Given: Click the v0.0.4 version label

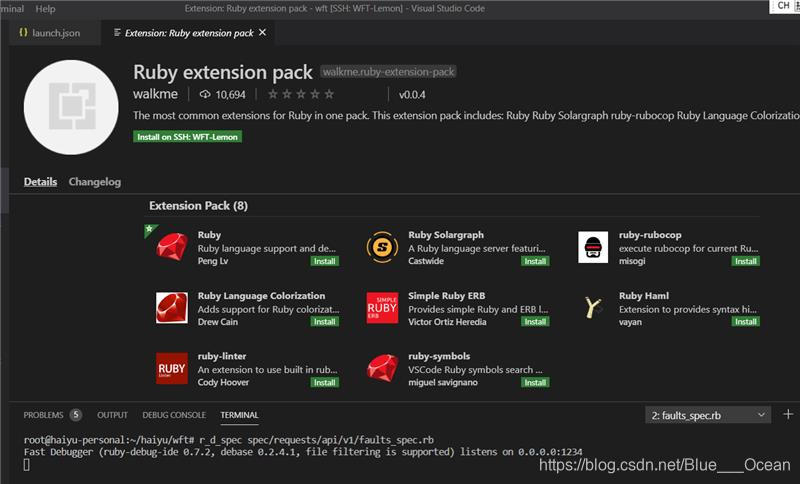Looking at the screenshot, I should [x=412, y=95].
